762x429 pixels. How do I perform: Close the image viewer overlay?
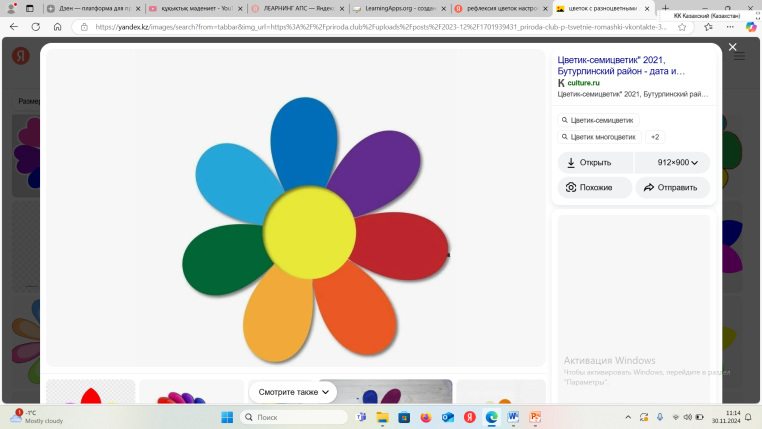[x=732, y=47]
